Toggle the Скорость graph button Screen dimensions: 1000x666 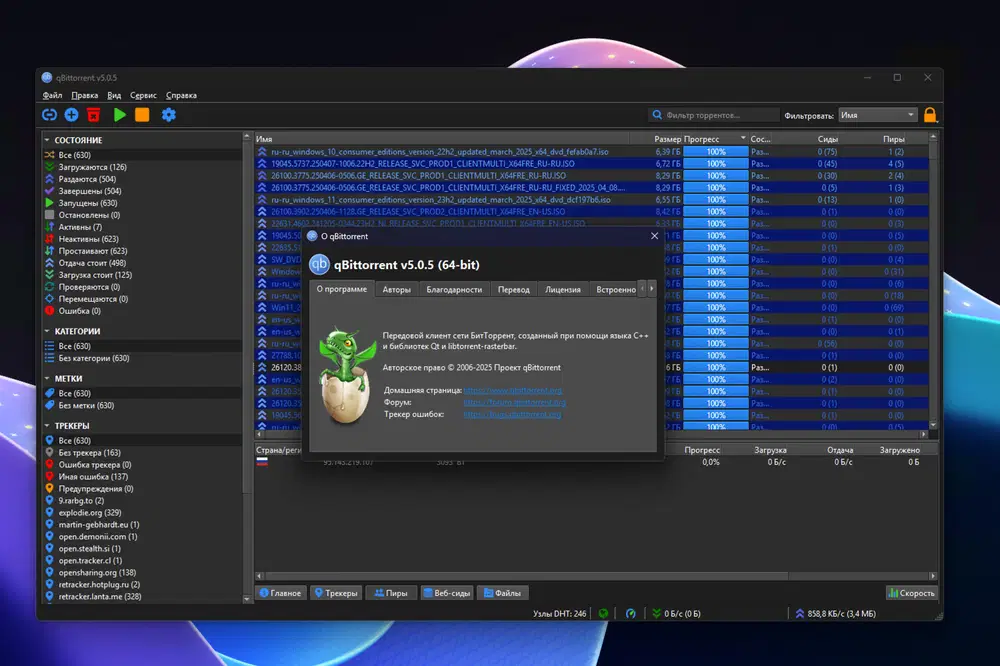tap(911, 593)
